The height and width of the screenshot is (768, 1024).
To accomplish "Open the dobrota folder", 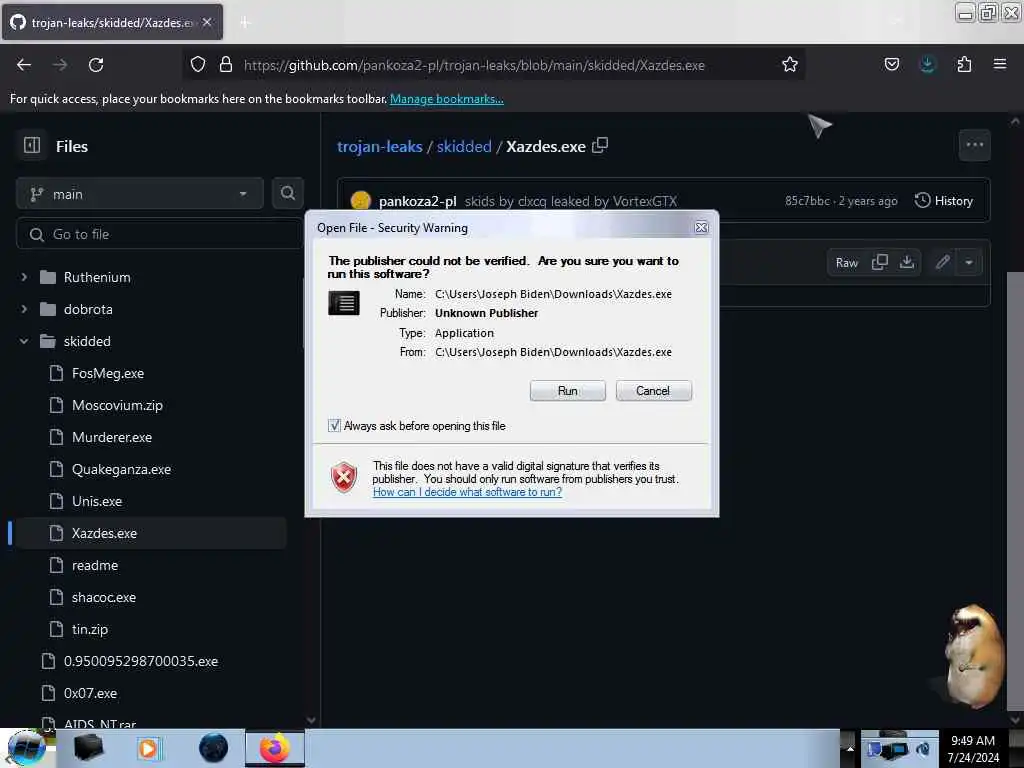I will 88,309.
